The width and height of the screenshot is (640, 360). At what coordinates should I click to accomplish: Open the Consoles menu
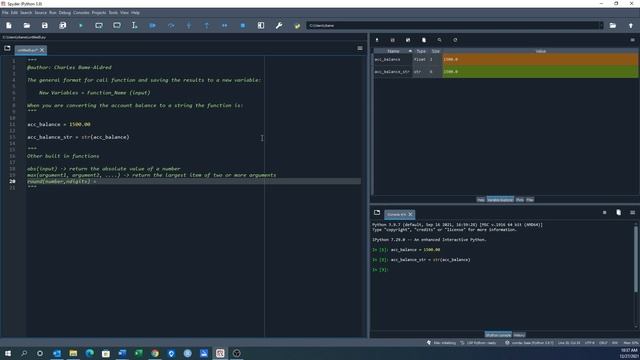click(81, 13)
